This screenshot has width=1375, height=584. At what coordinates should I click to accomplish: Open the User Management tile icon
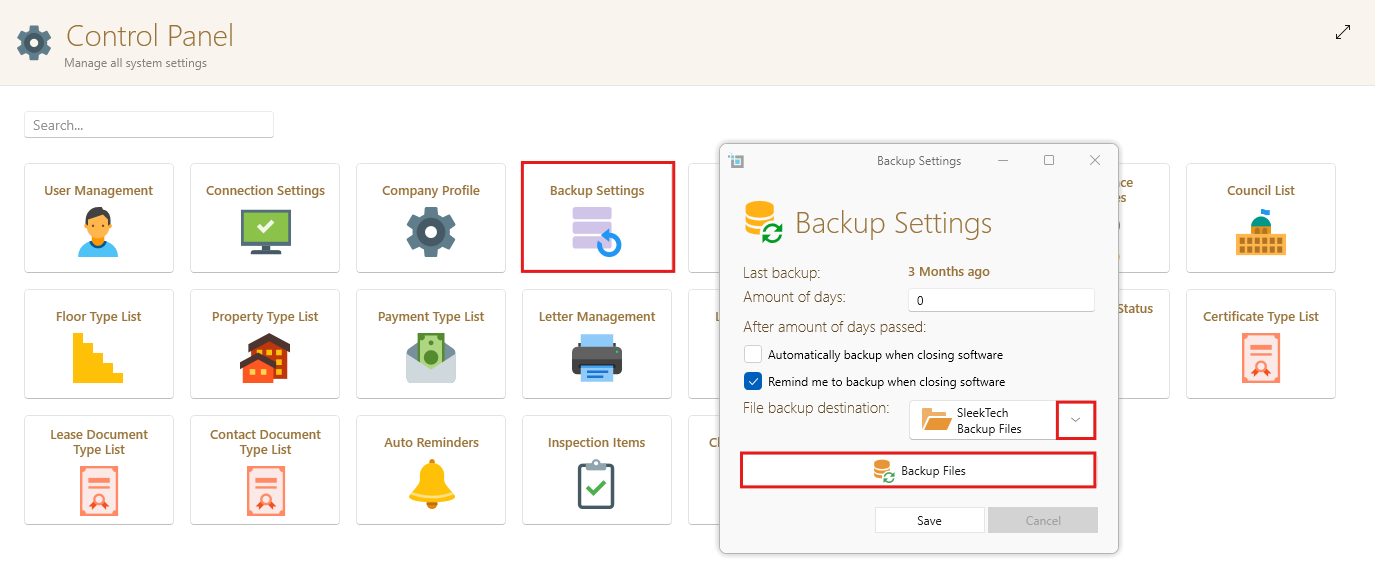(x=99, y=232)
